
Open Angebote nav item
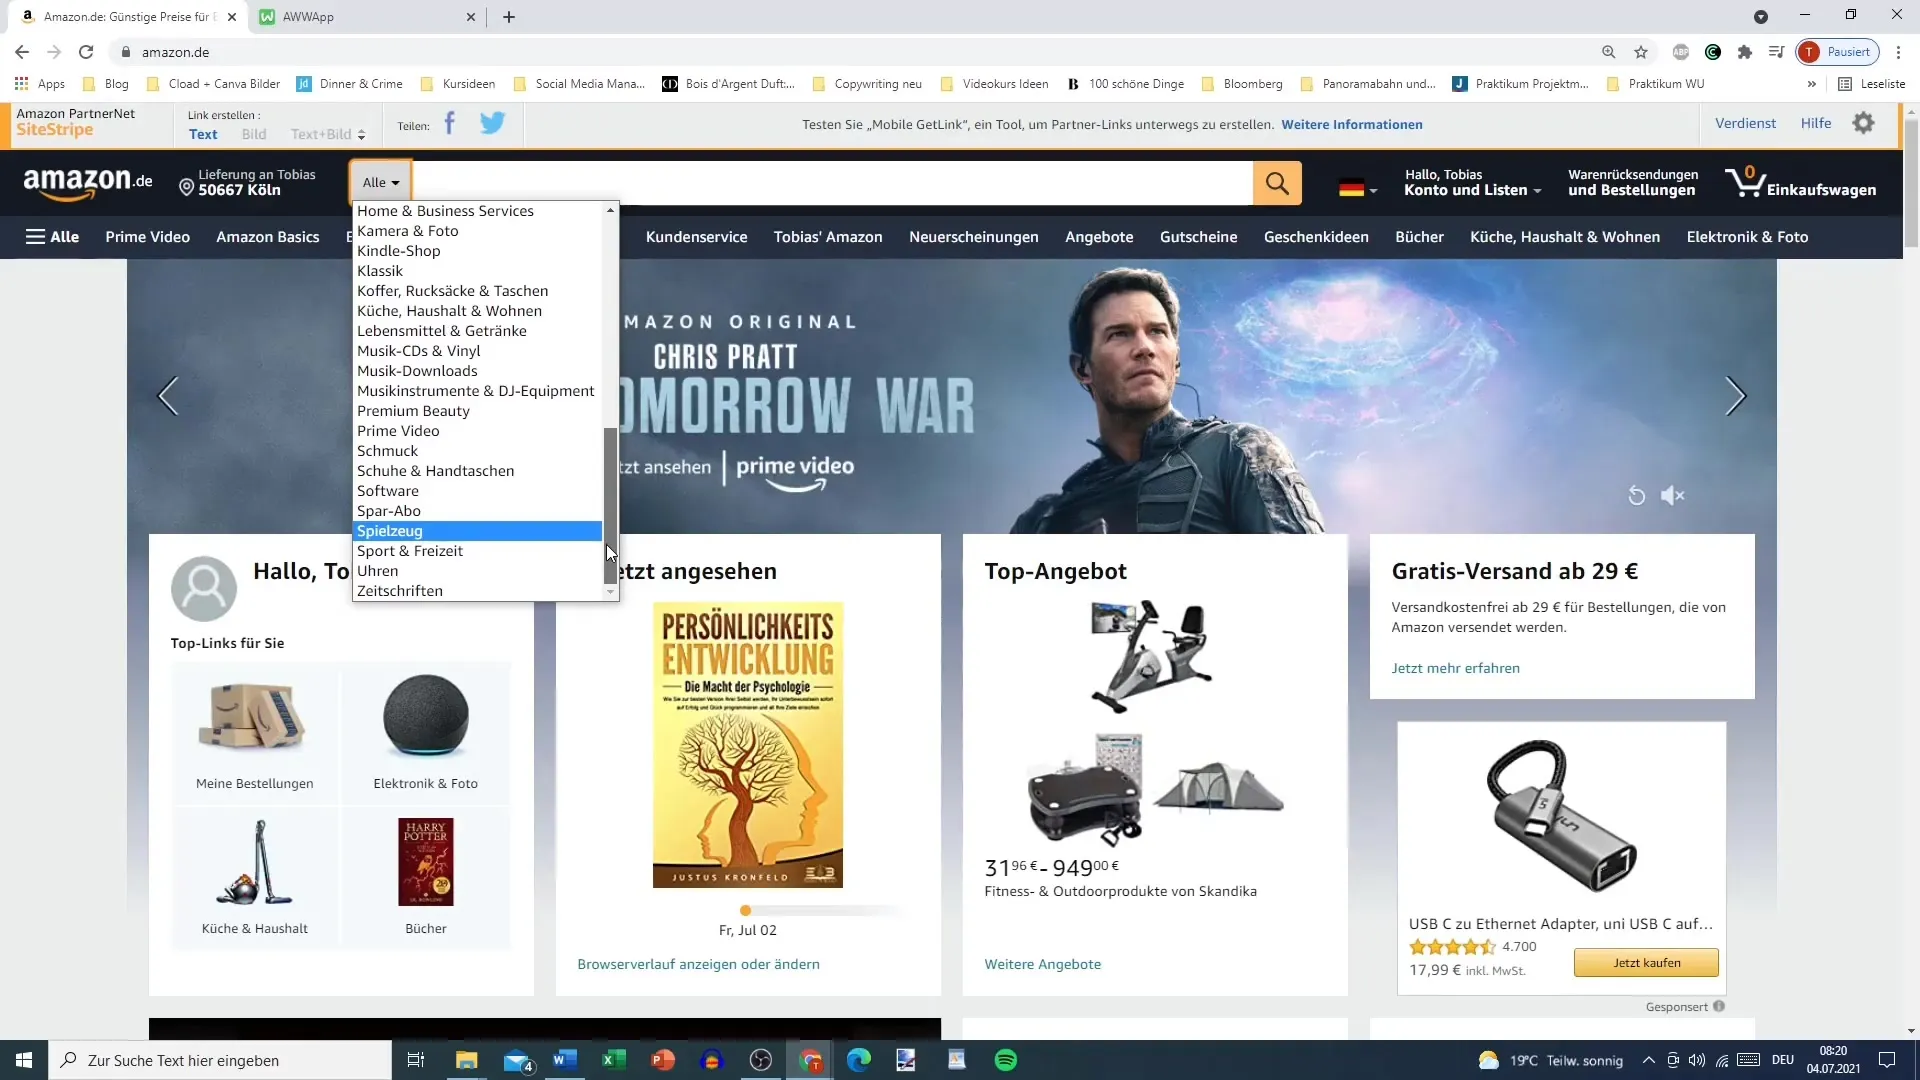click(x=1099, y=237)
